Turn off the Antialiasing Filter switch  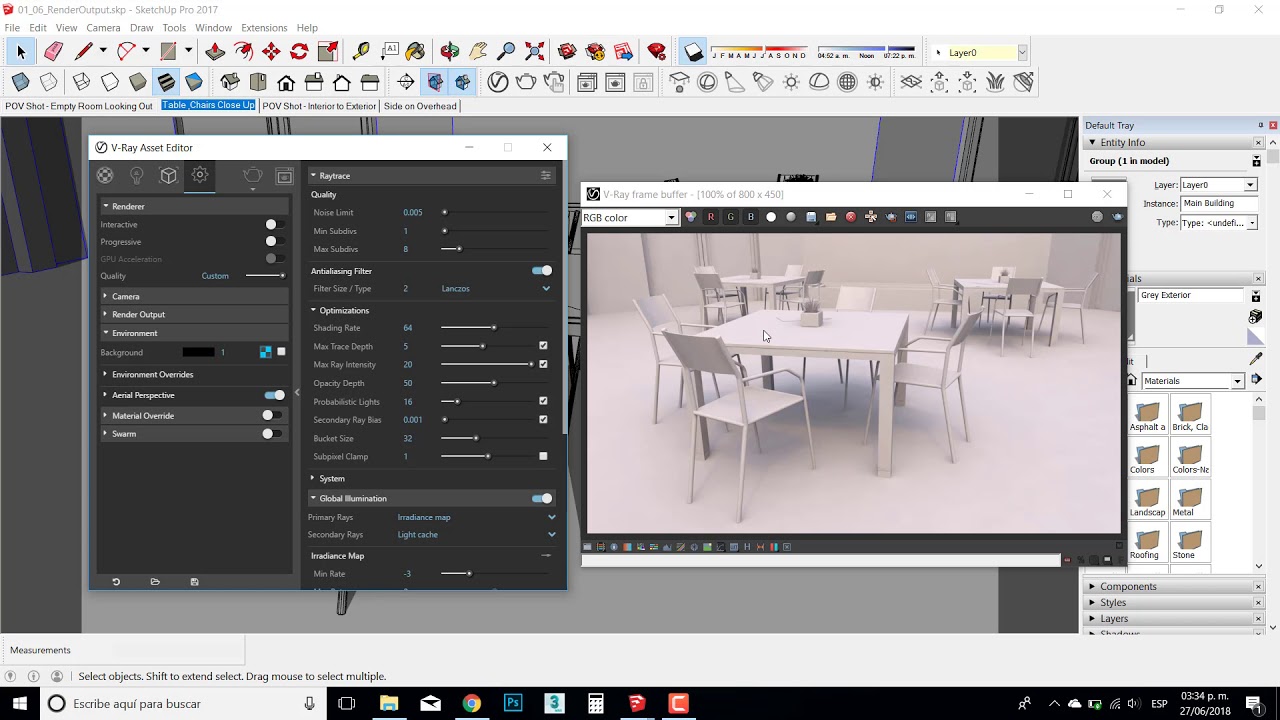pos(541,271)
